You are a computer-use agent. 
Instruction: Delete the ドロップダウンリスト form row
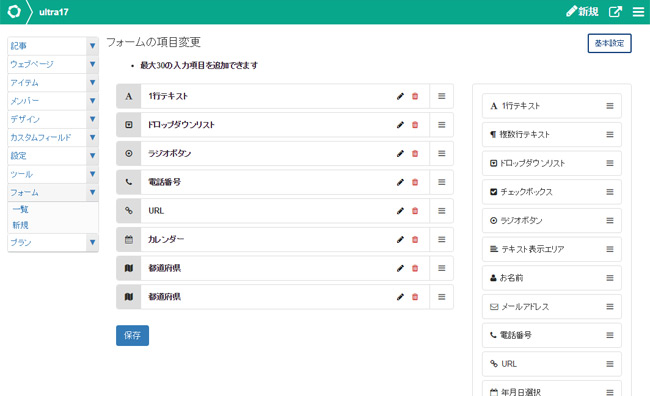point(415,125)
